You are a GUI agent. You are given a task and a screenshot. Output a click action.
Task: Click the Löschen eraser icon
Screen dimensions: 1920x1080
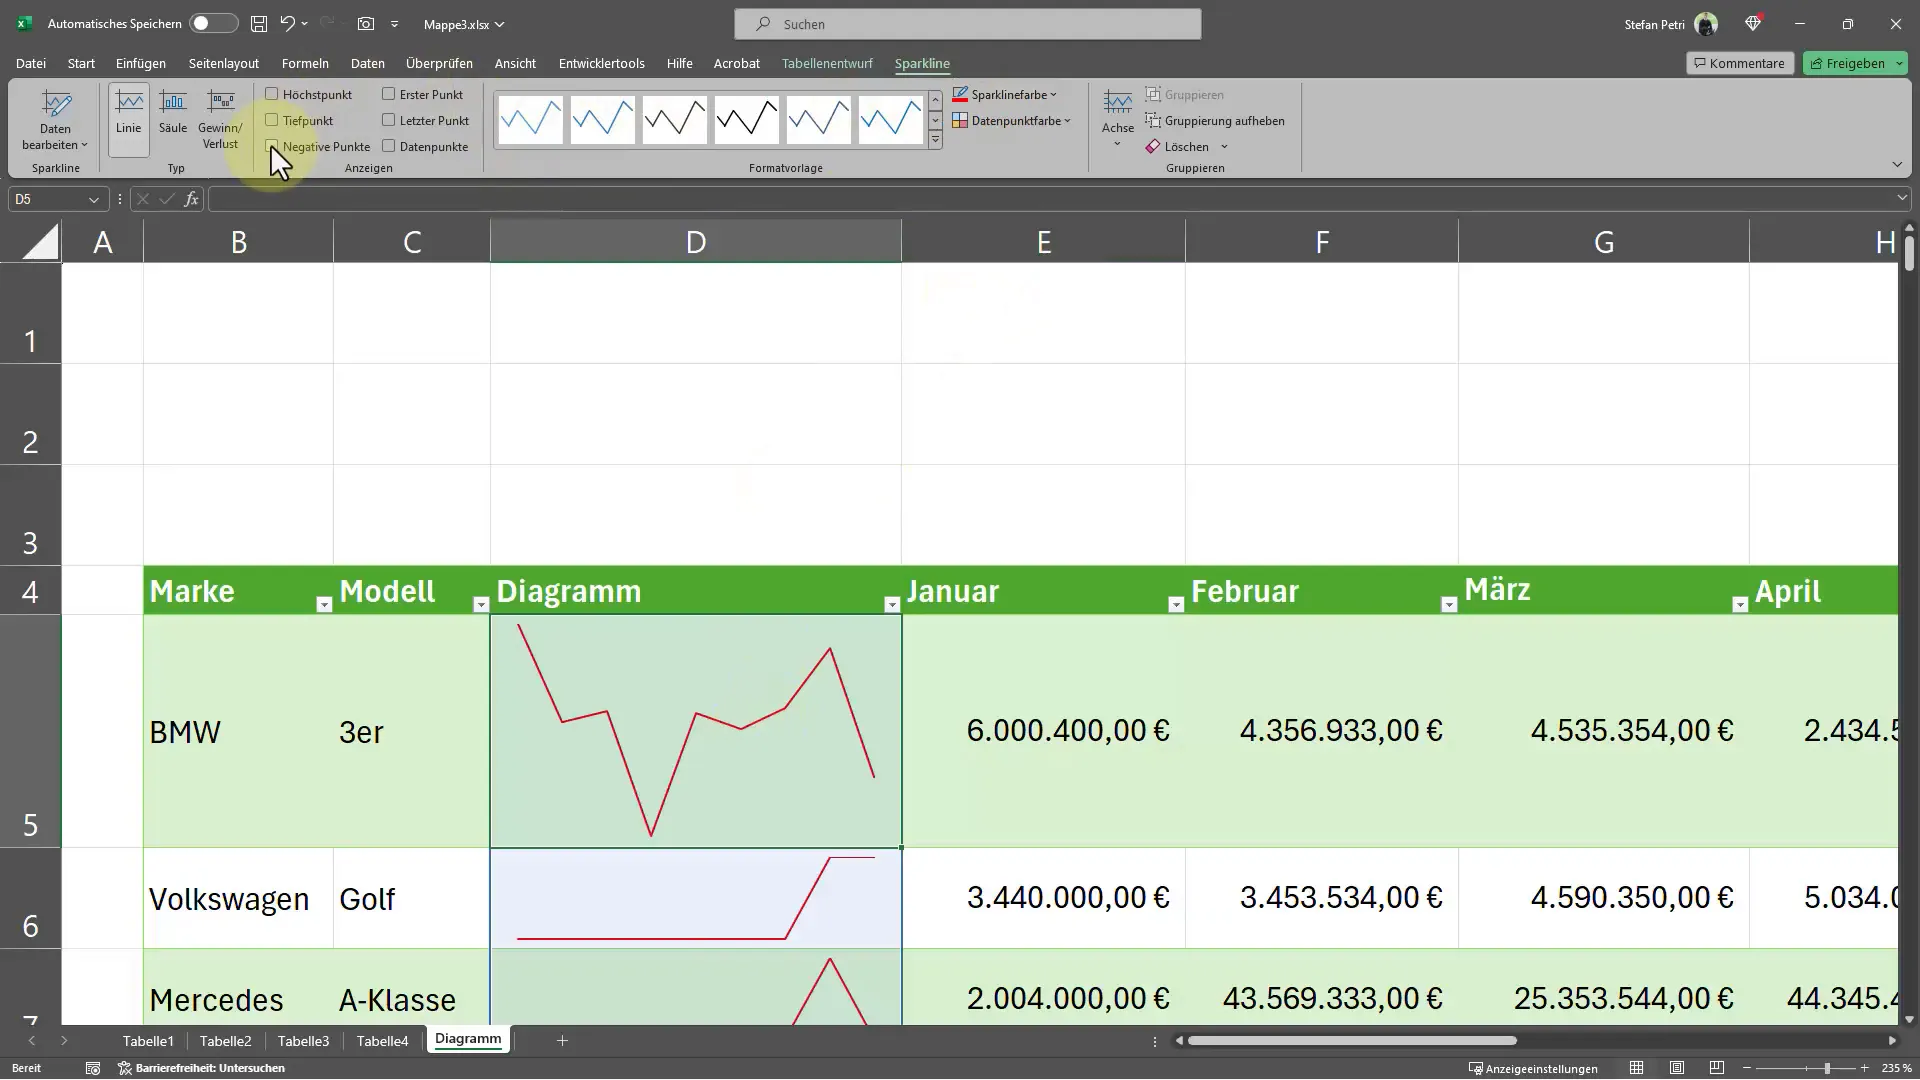point(1153,147)
